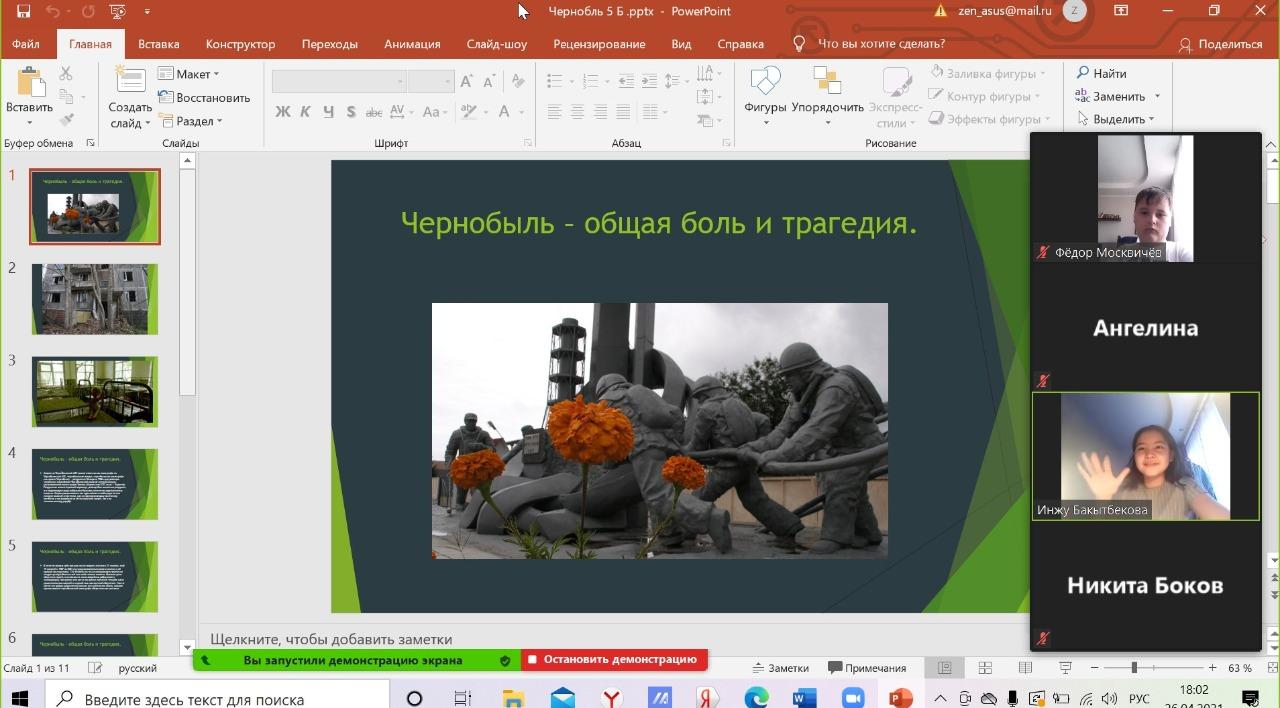Expand the Section (Раздел) dropdown
Screen dimensions: 1280x708
coord(191,121)
